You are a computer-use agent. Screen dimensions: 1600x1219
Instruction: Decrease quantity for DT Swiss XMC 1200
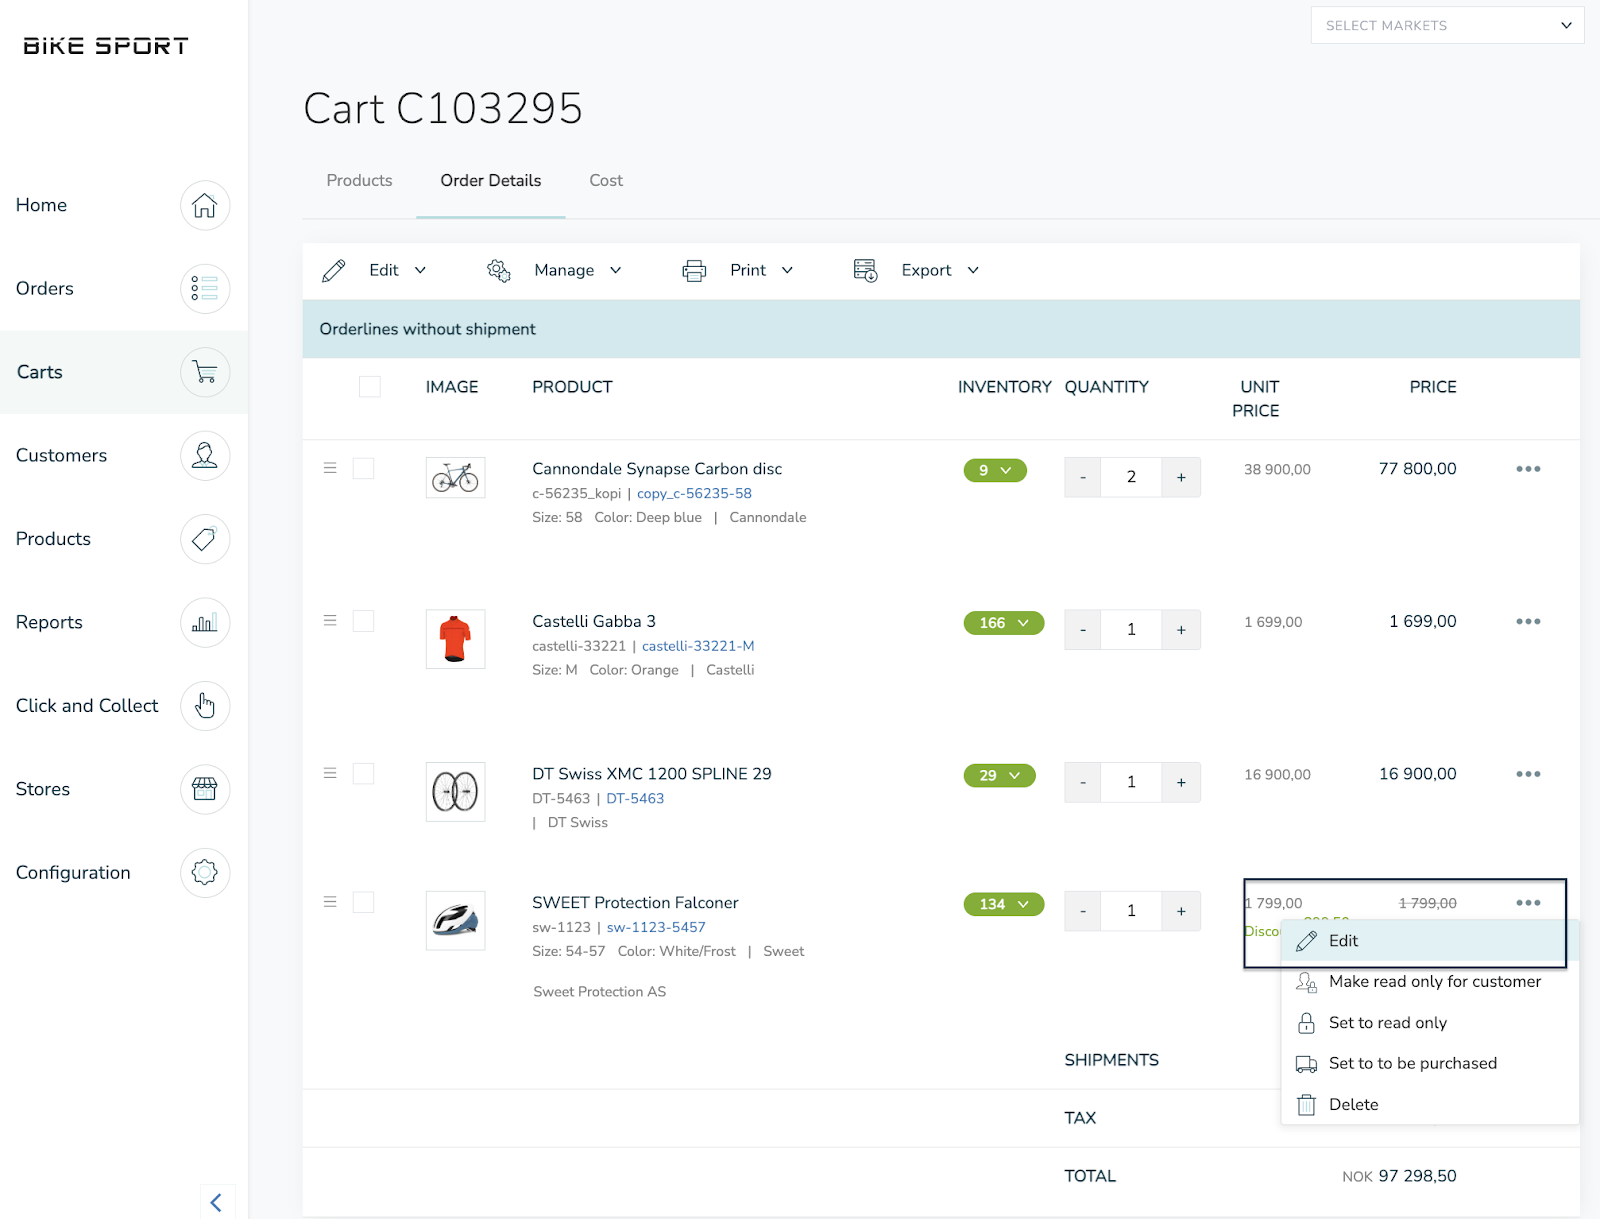[x=1083, y=783]
